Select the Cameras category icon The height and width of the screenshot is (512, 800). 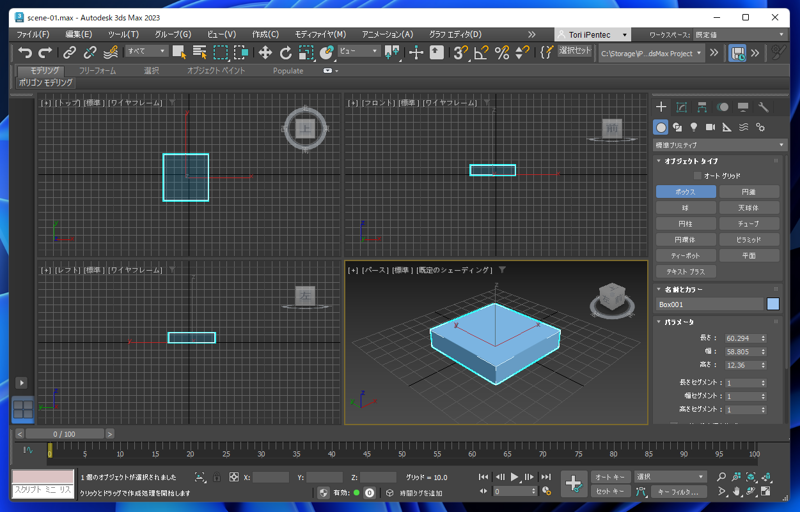point(710,127)
